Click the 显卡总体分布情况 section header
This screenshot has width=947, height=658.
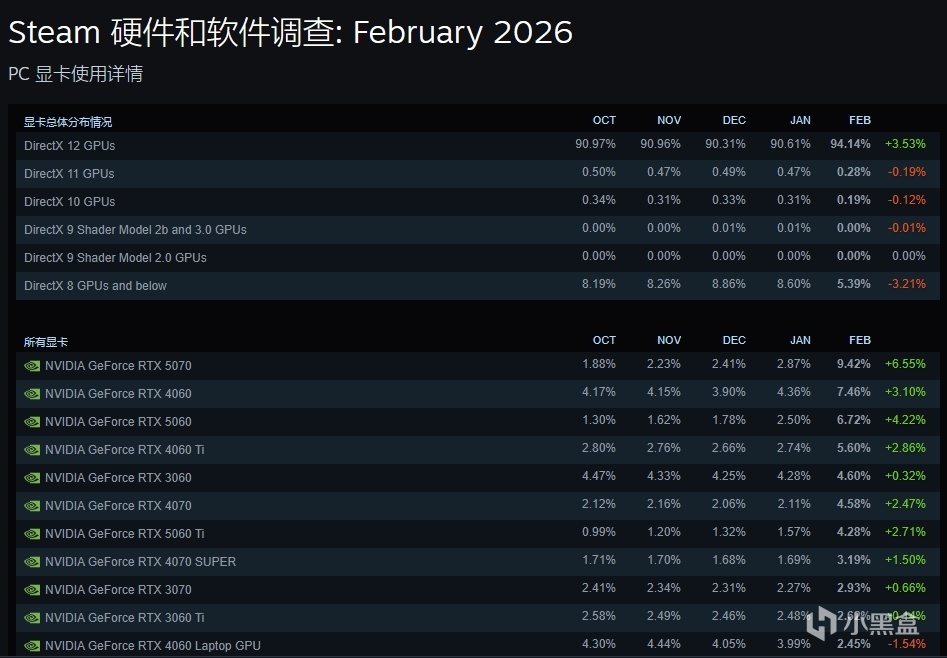pos(68,122)
